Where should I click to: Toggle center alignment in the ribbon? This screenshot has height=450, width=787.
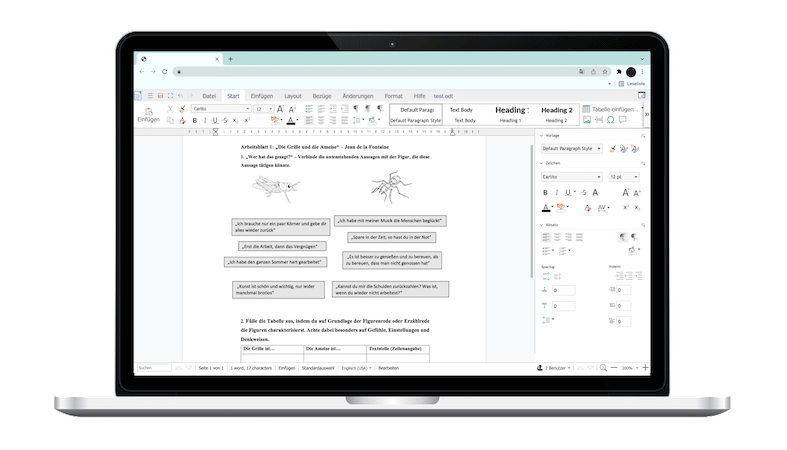[321, 120]
